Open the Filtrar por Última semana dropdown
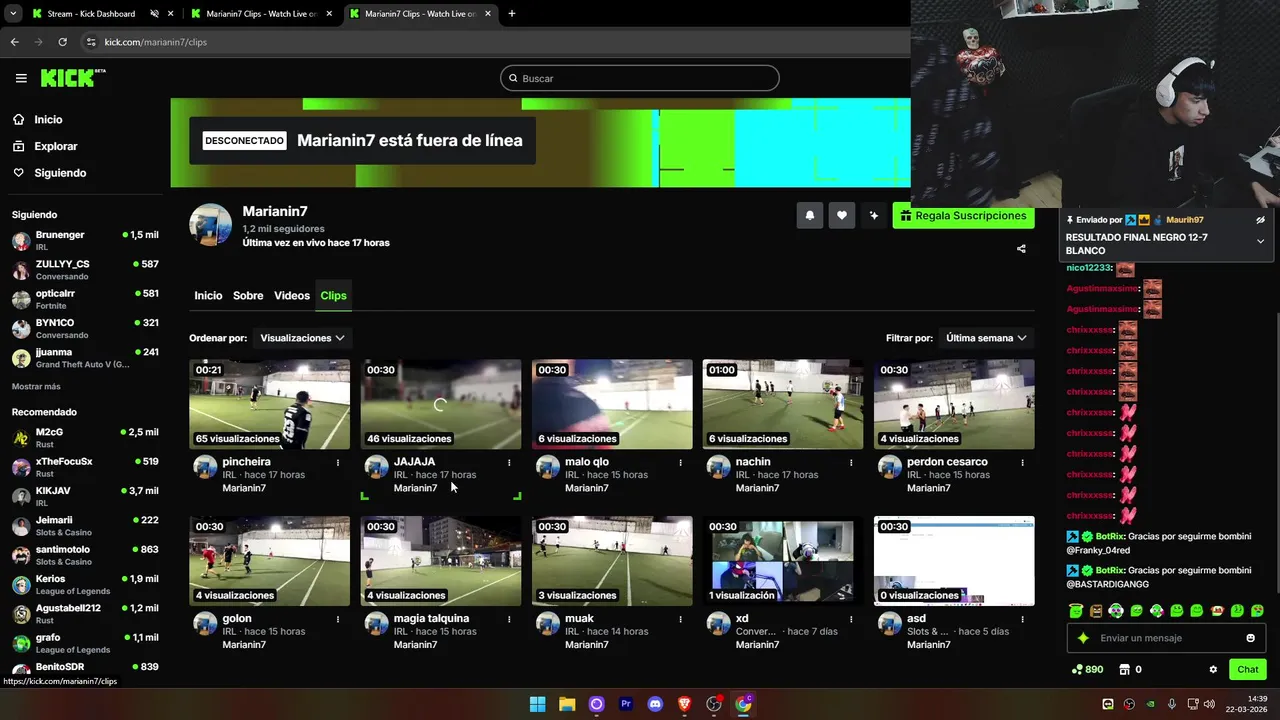This screenshot has width=1280, height=720. pyautogui.click(x=986, y=338)
